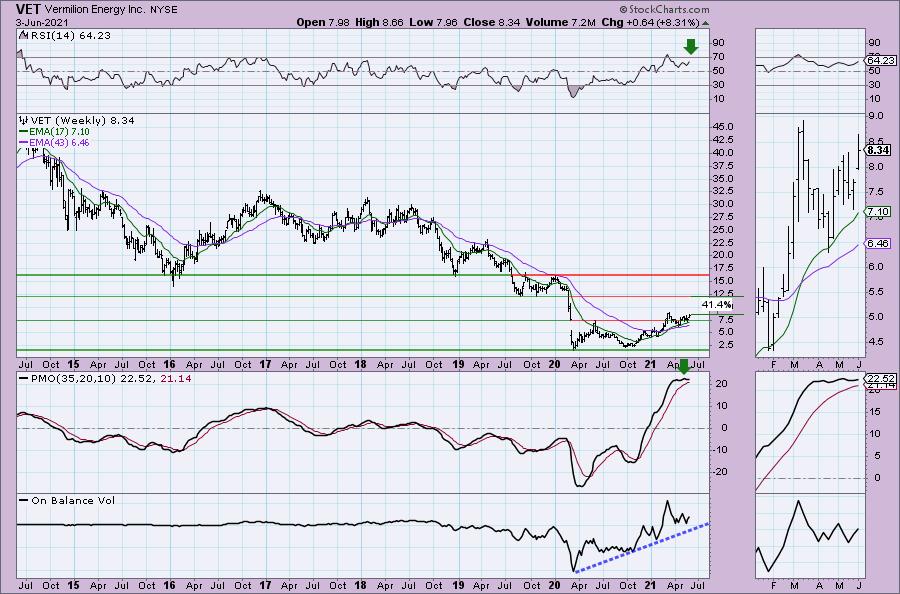This screenshot has height=594, width=900.
Task: Click the RSI(14) 64.23 panel label
Action: (x=69, y=35)
